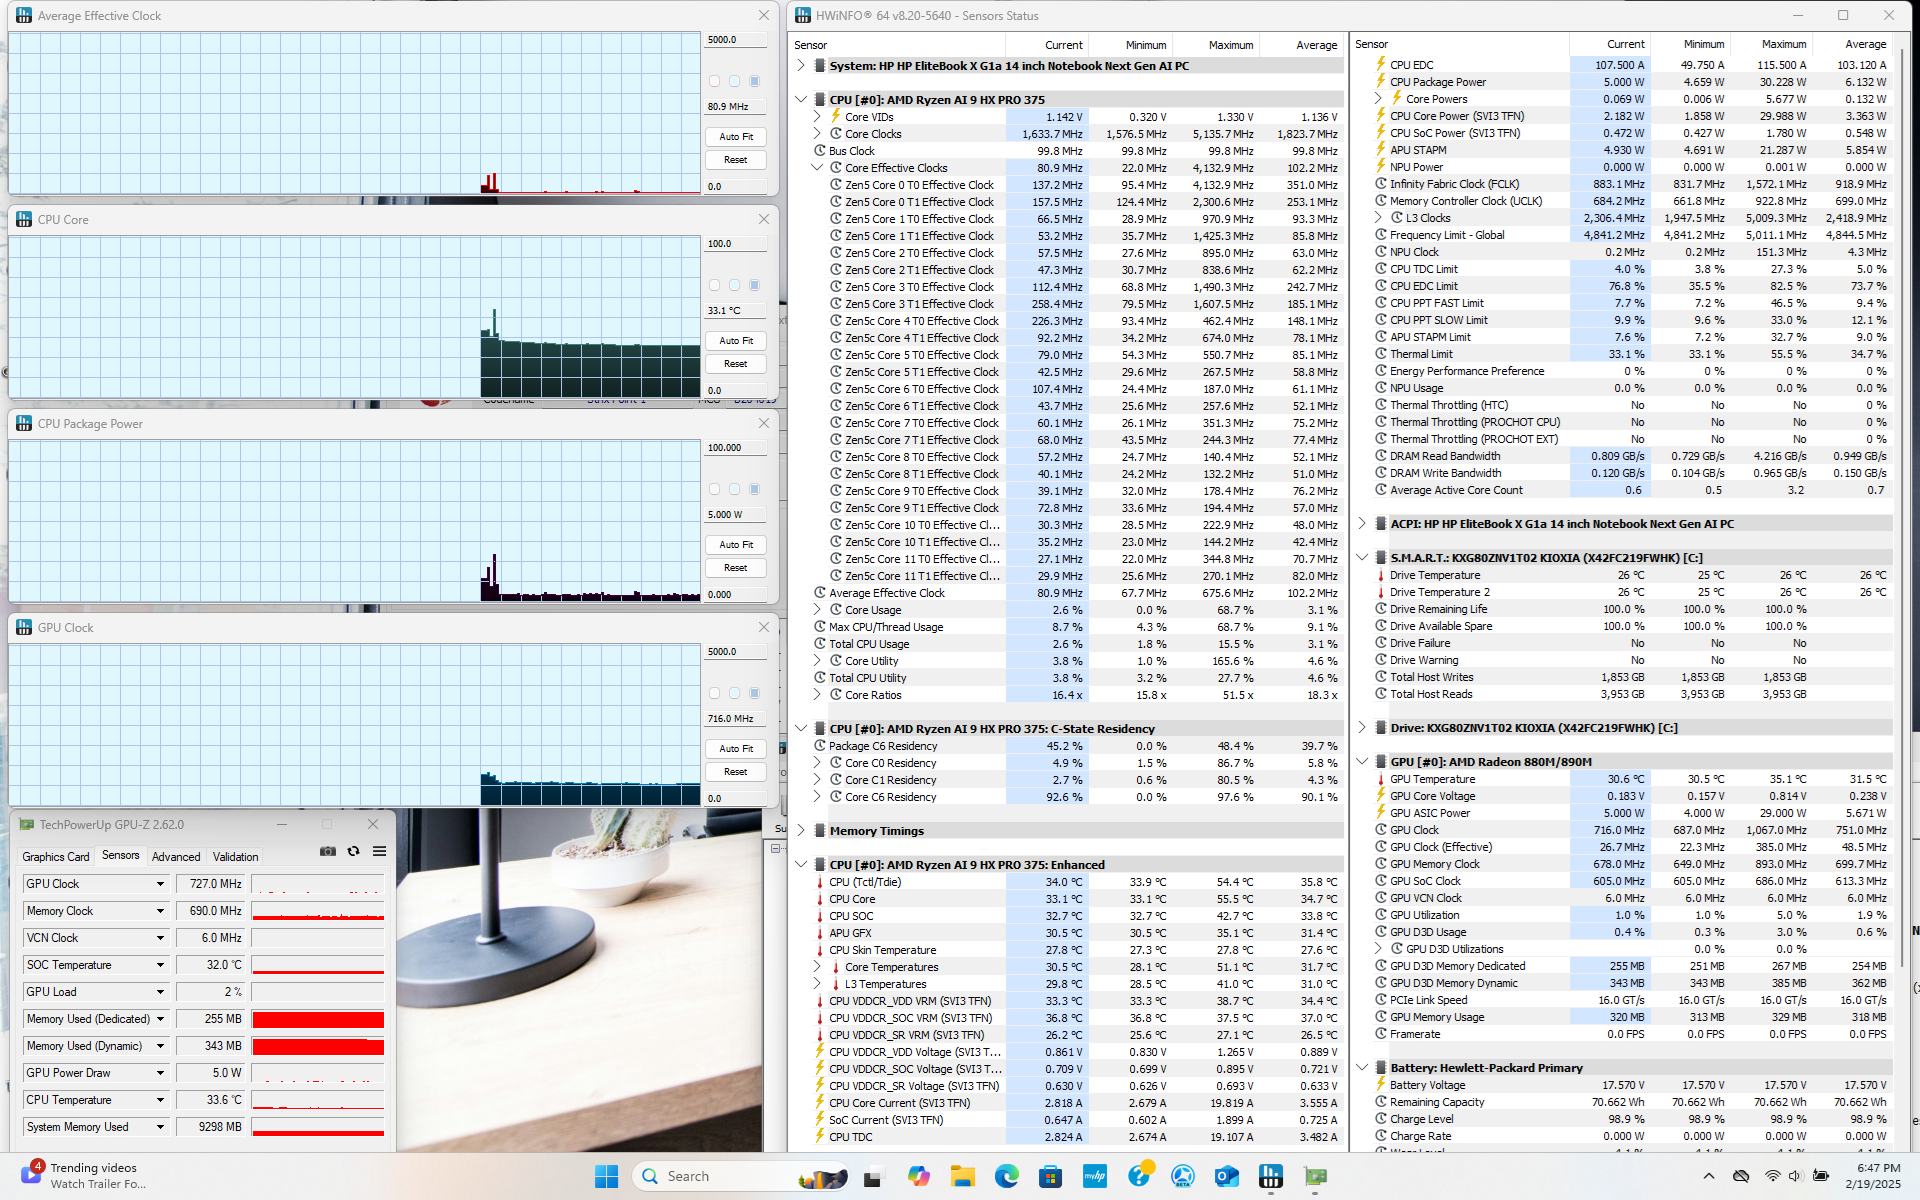The width and height of the screenshot is (1920, 1200).
Task: Reset the GPU Clock graph
Action: 736,772
